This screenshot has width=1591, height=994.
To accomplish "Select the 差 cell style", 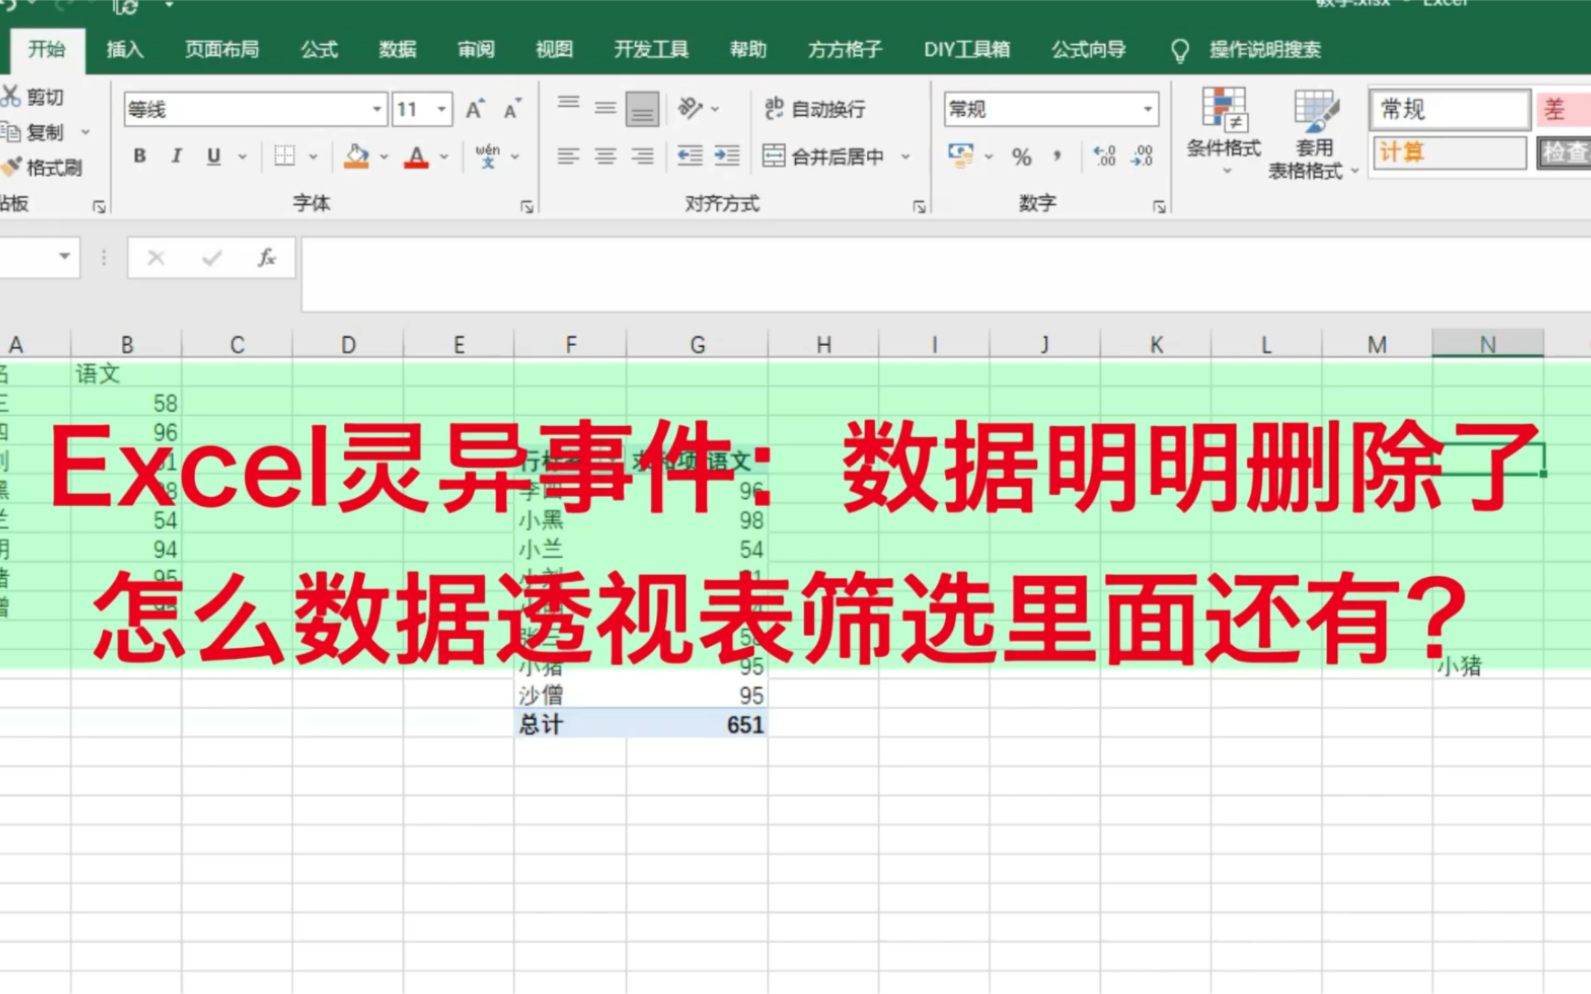I will (x=1563, y=109).
